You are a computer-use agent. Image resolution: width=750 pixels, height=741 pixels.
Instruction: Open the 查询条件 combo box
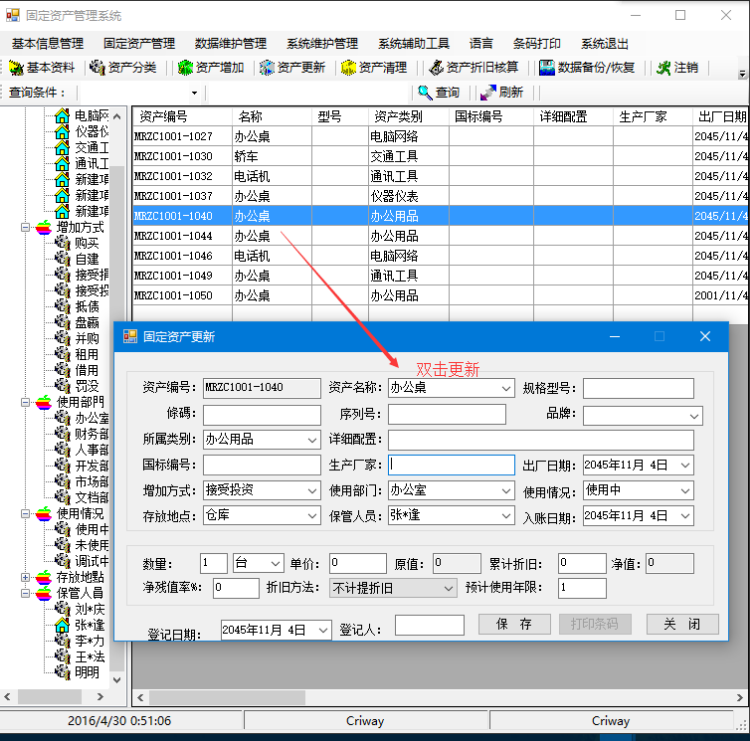(x=194, y=93)
